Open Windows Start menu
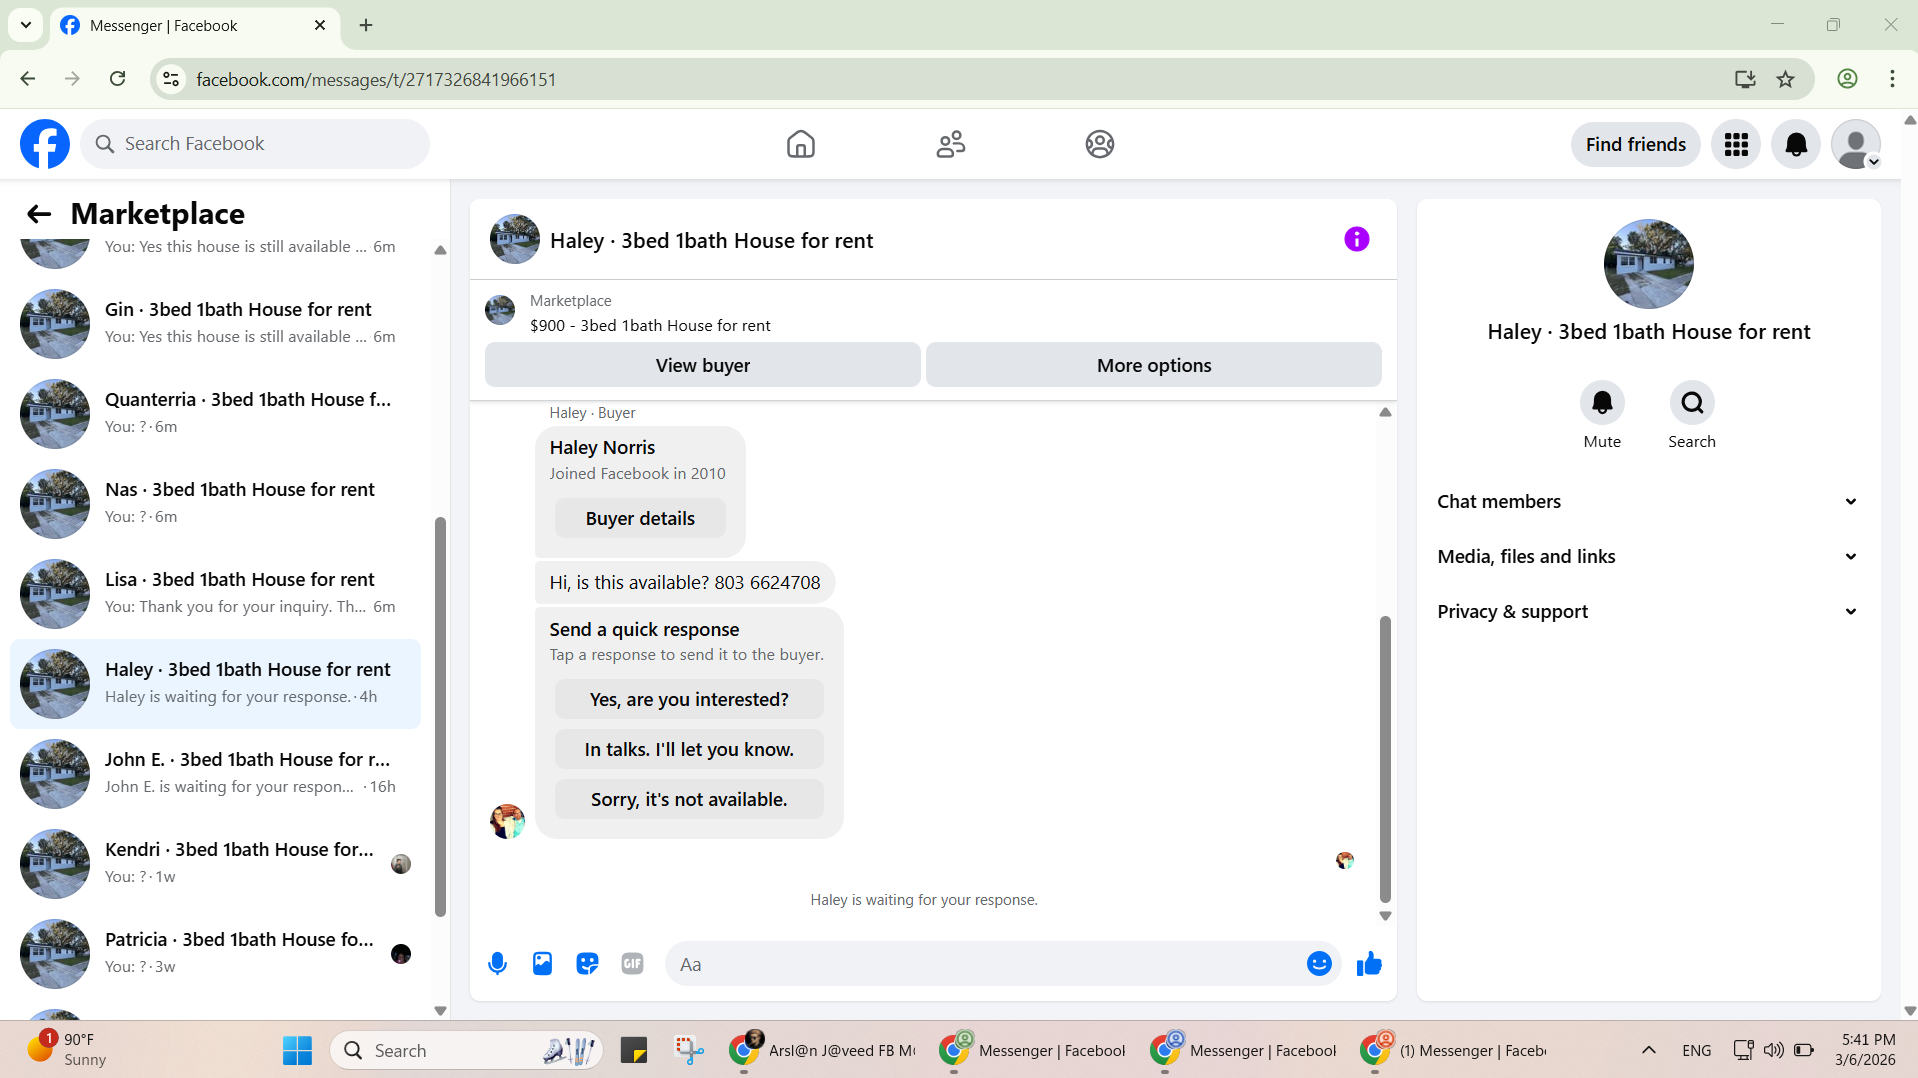Screen dimensions: 1918x1078 click(297, 1051)
